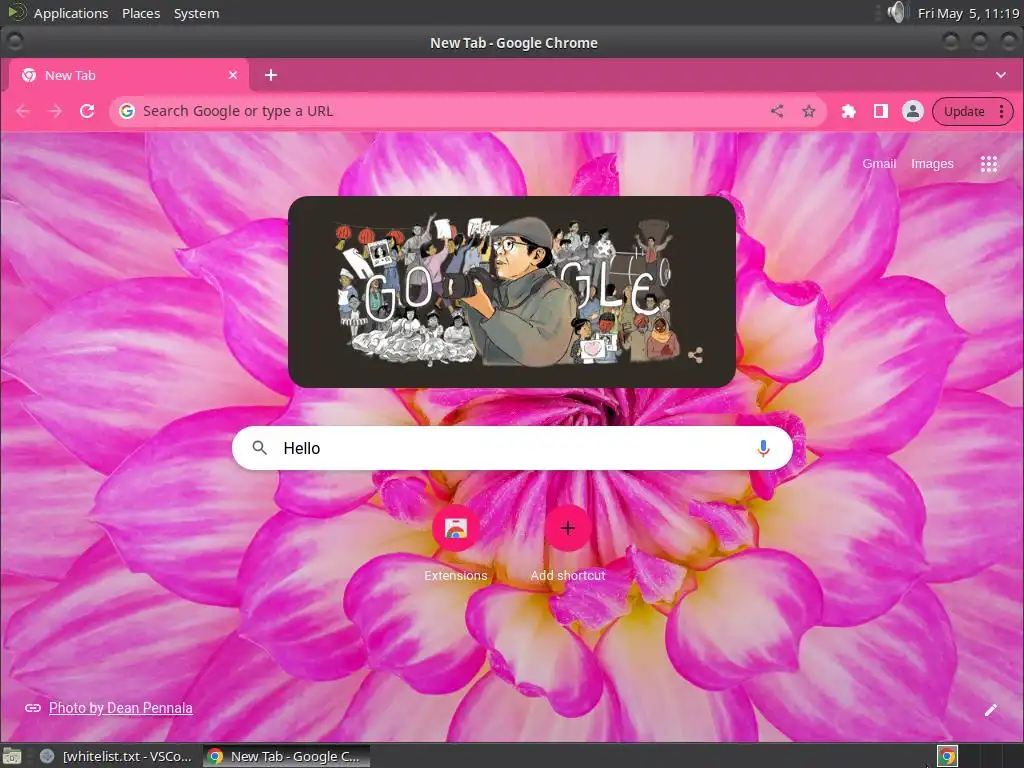Select the New Tab - Google Chrome taskbar item
This screenshot has width=1024, height=768.
[286, 756]
